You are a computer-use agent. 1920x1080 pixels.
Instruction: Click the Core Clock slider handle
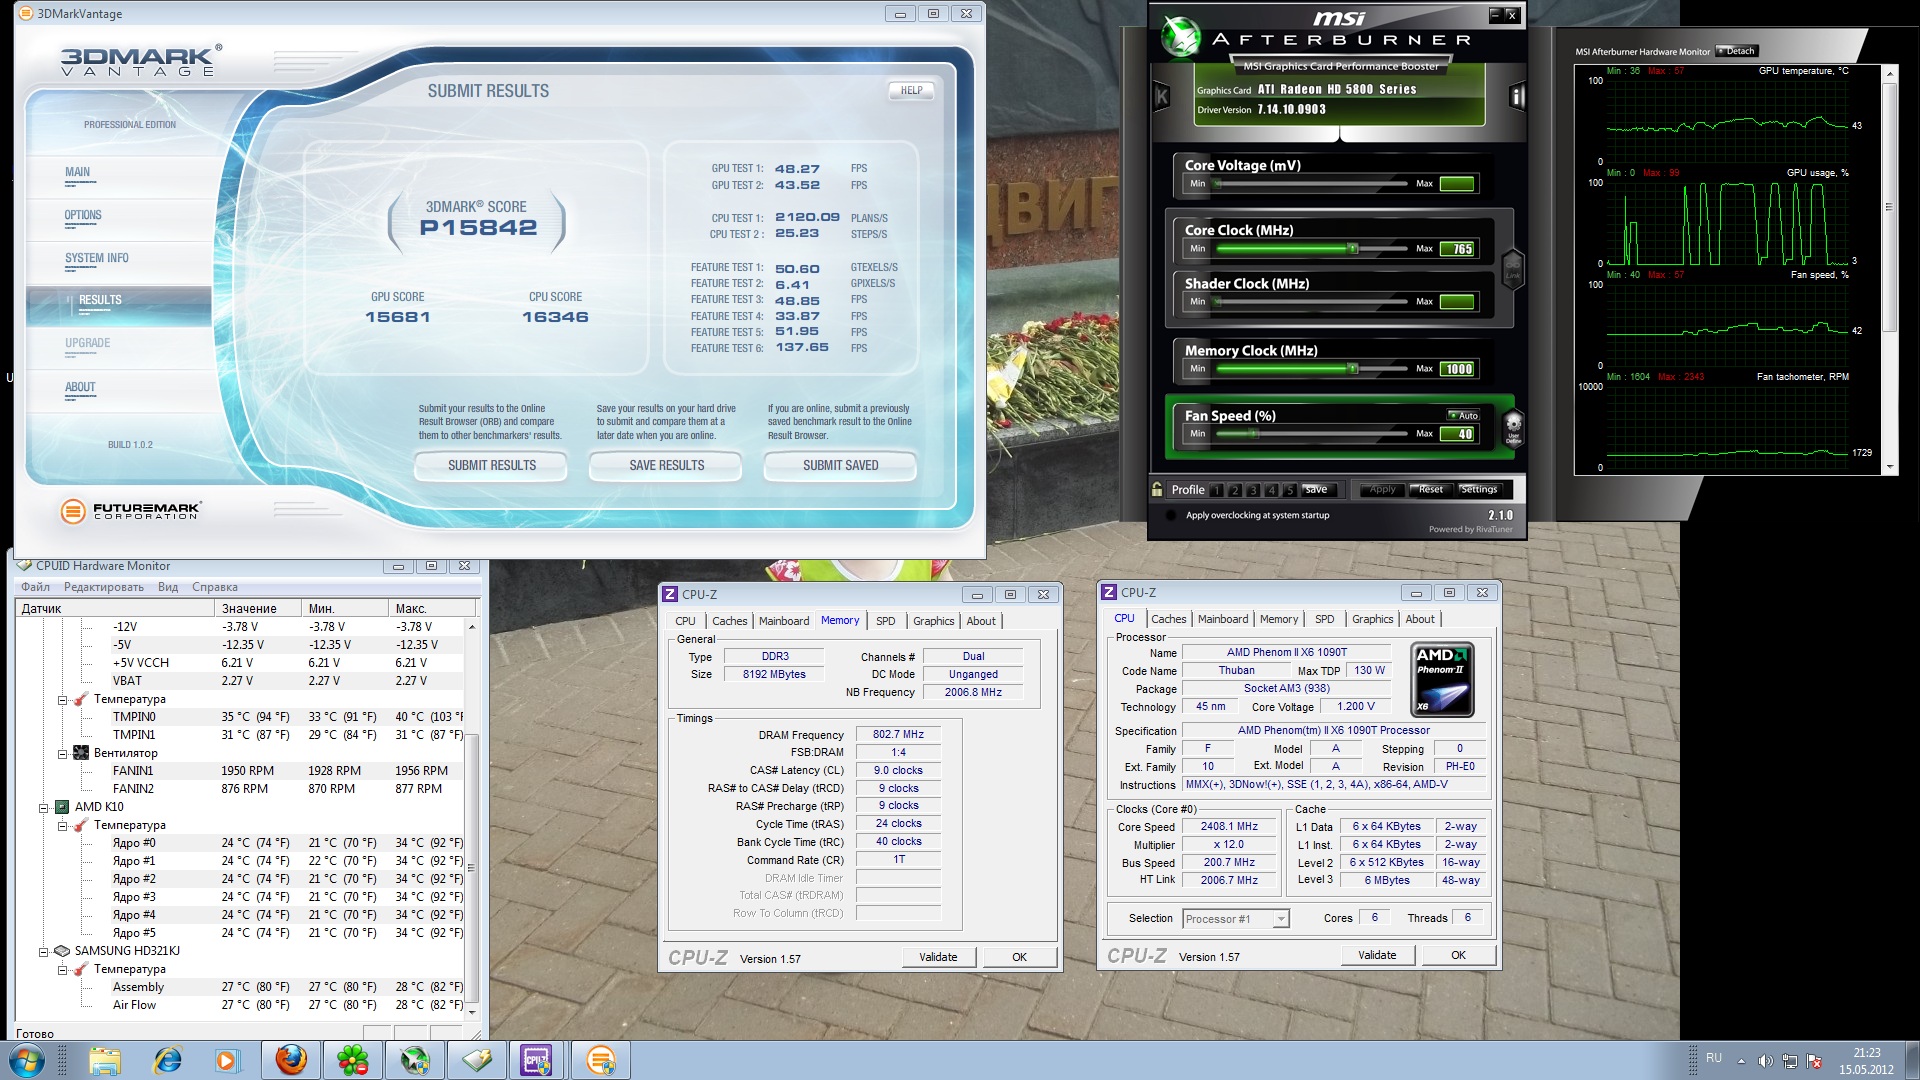coord(1353,249)
